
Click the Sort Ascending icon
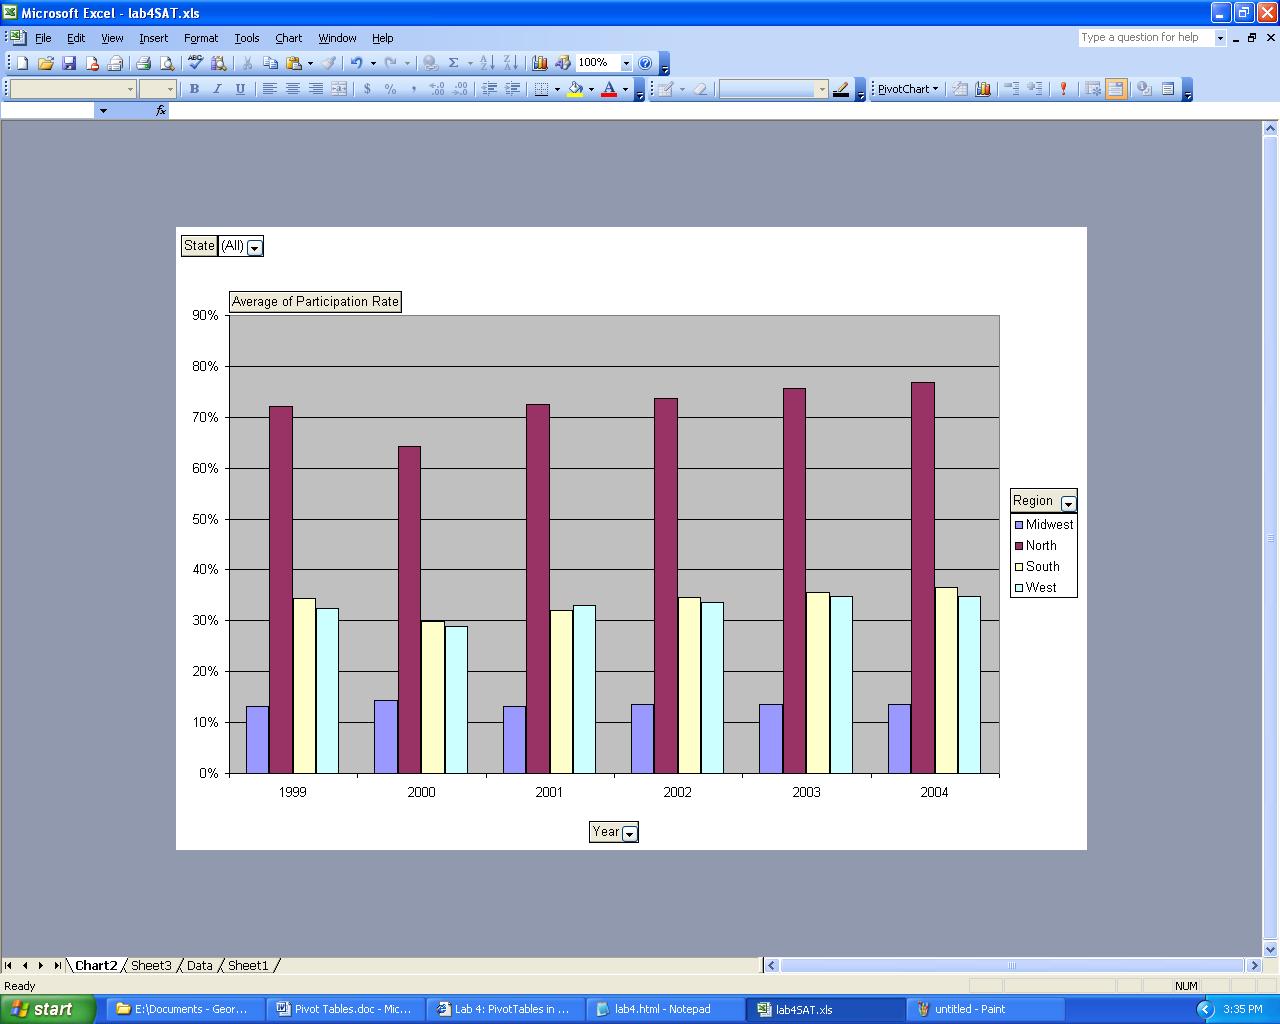point(485,62)
